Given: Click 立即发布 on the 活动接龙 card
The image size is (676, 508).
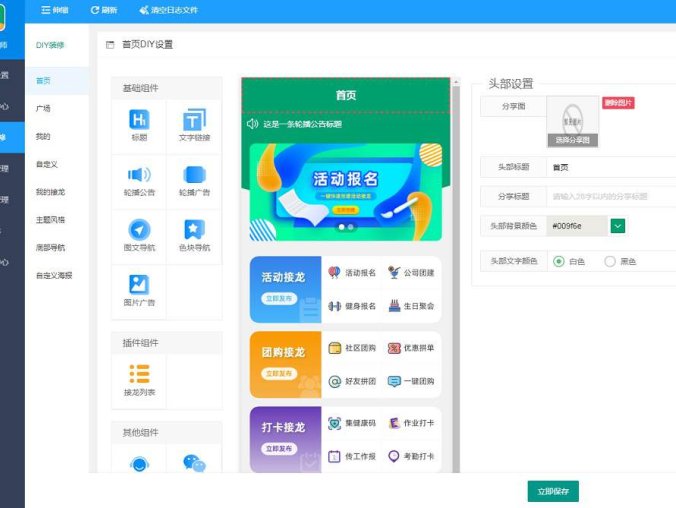Looking at the screenshot, I should pyautogui.click(x=279, y=298).
